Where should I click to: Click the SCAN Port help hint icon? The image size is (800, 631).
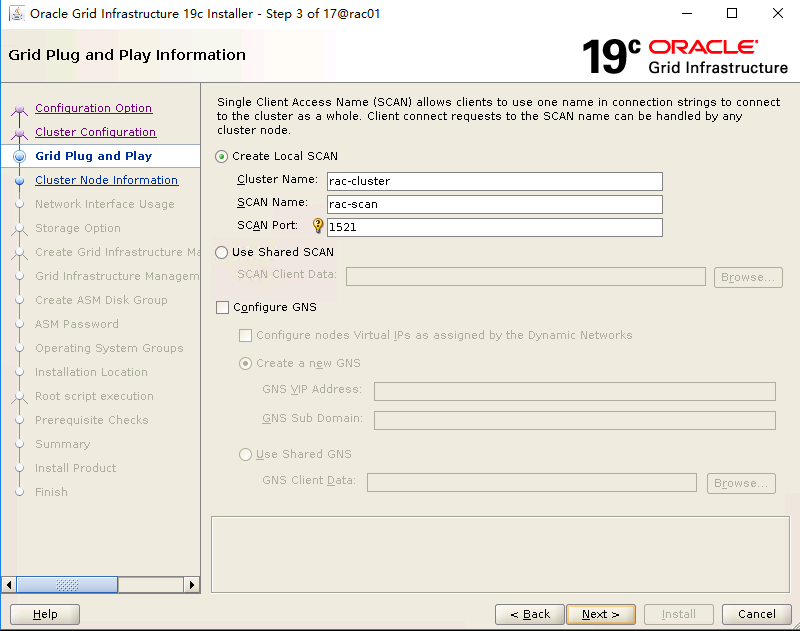pos(317,225)
